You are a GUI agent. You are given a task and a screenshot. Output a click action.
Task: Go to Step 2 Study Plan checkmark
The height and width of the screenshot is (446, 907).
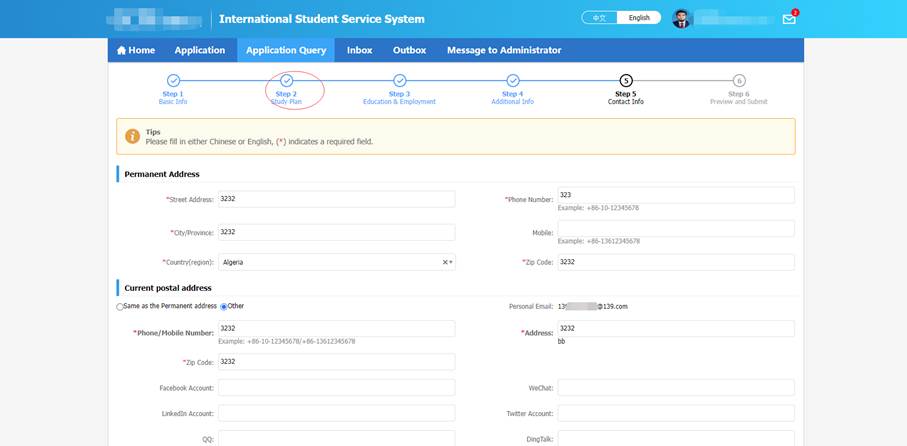286,80
